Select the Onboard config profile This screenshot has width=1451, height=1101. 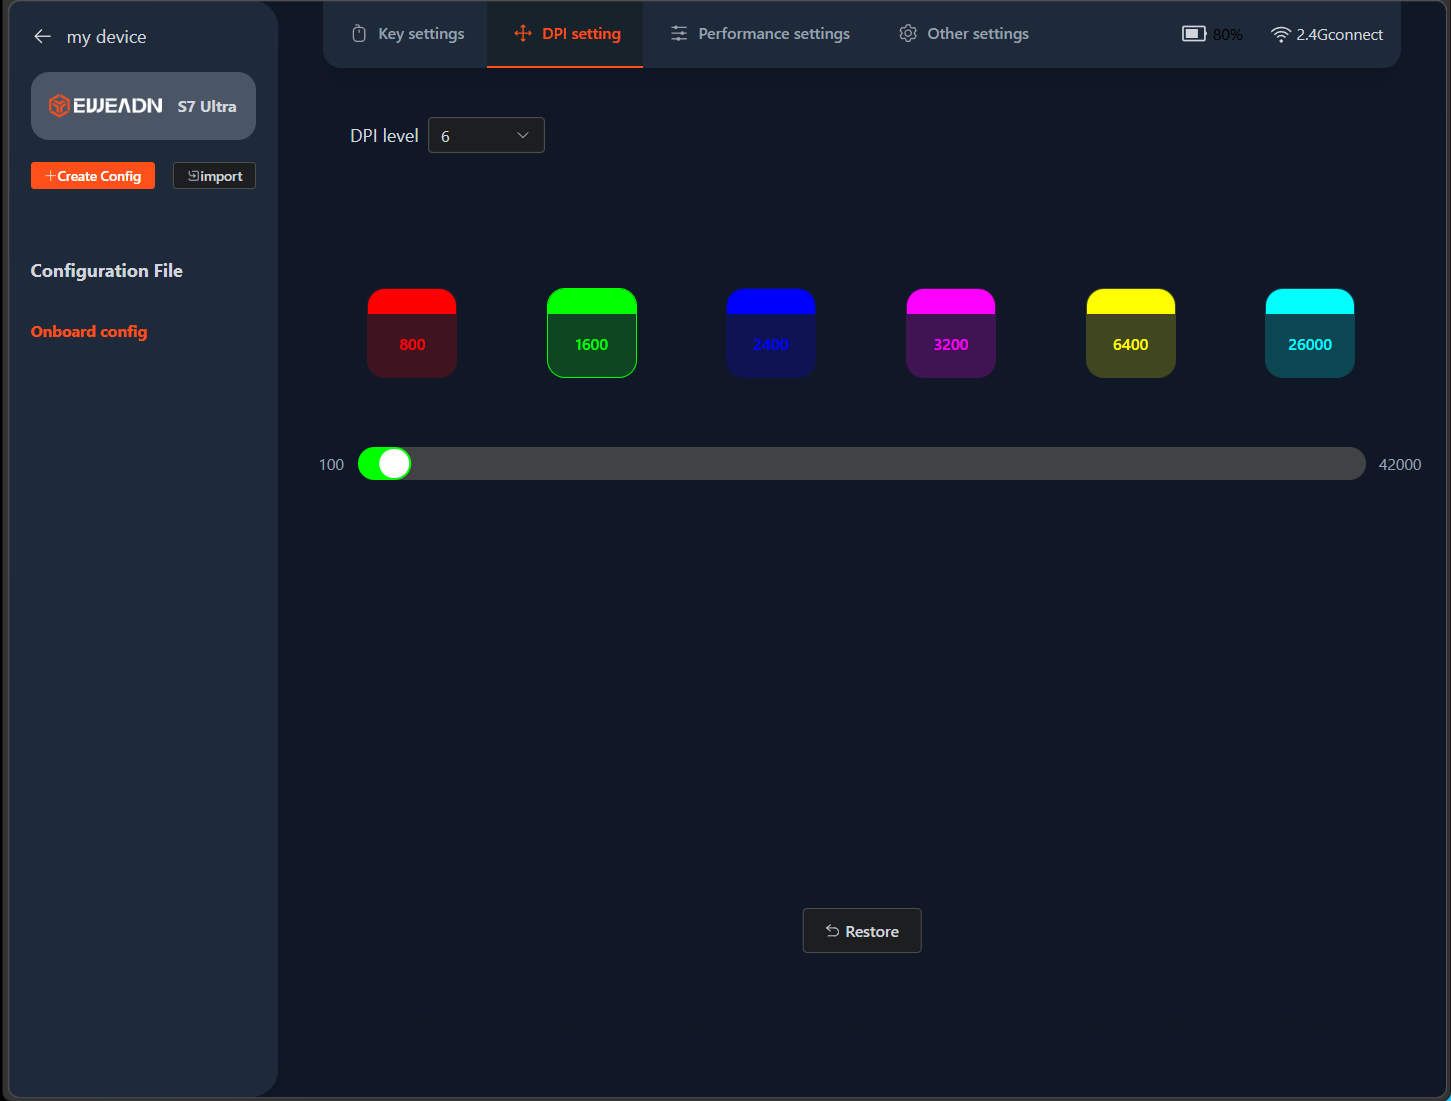pos(89,332)
